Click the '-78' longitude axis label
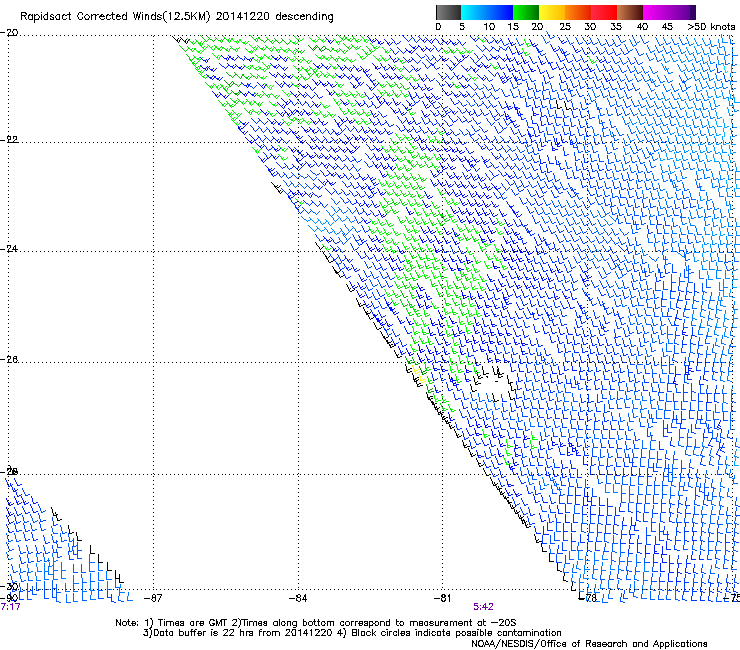Image resolution: width=740 pixels, height=650 pixels. [x=588, y=598]
